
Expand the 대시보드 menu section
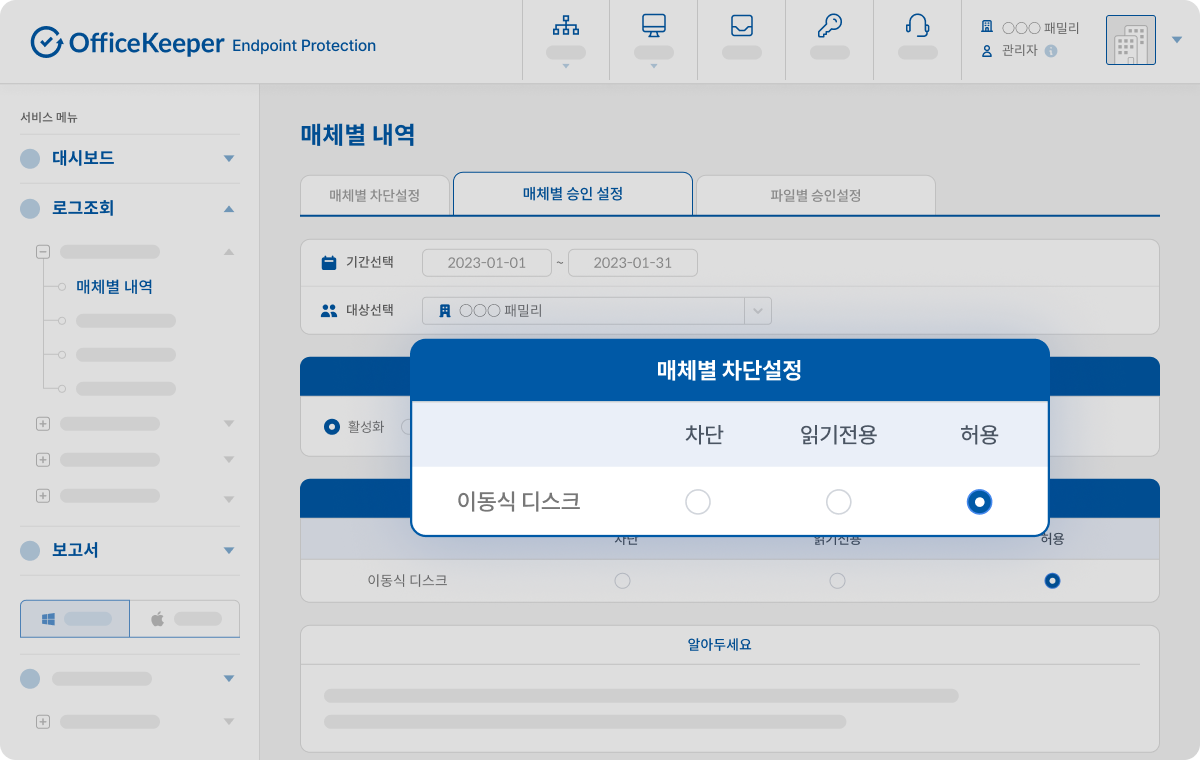(229, 158)
